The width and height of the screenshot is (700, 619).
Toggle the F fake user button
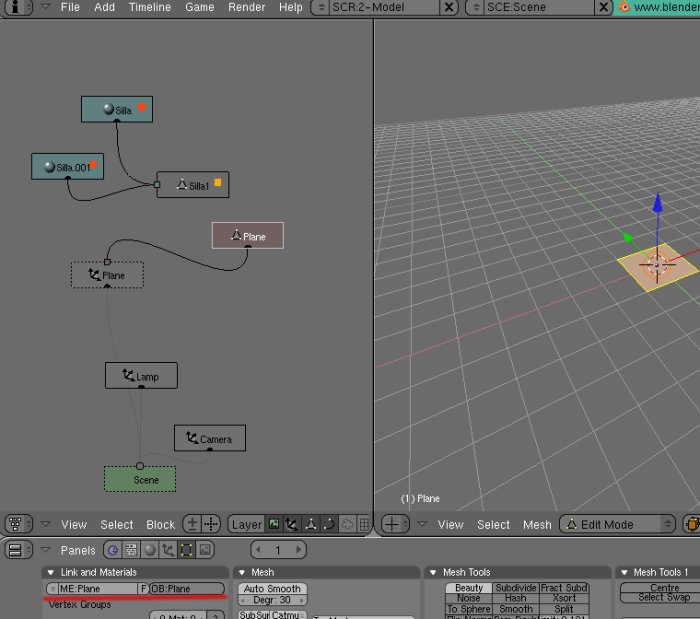point(143,589)
